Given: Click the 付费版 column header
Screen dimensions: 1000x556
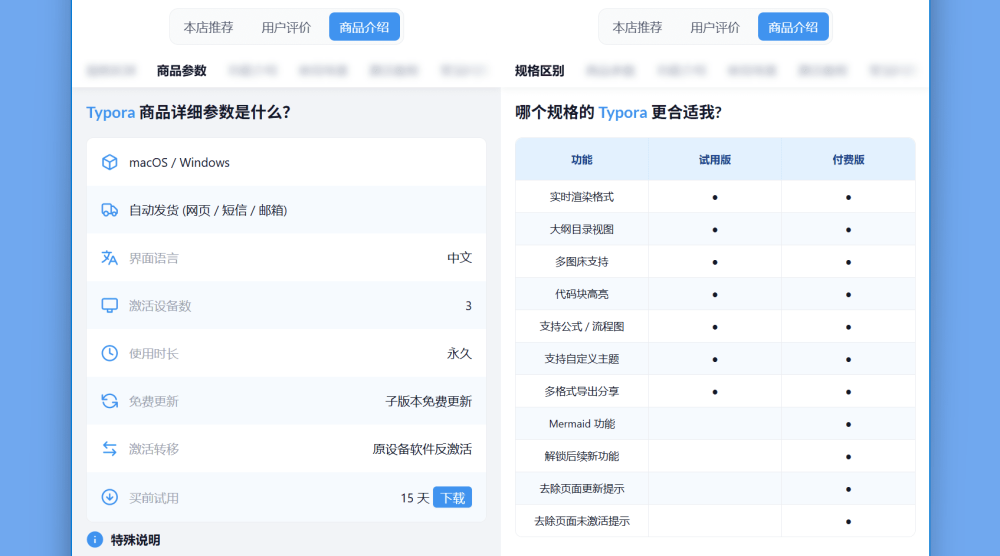Looking at the screenshot, I should click(x=848, y=159).
